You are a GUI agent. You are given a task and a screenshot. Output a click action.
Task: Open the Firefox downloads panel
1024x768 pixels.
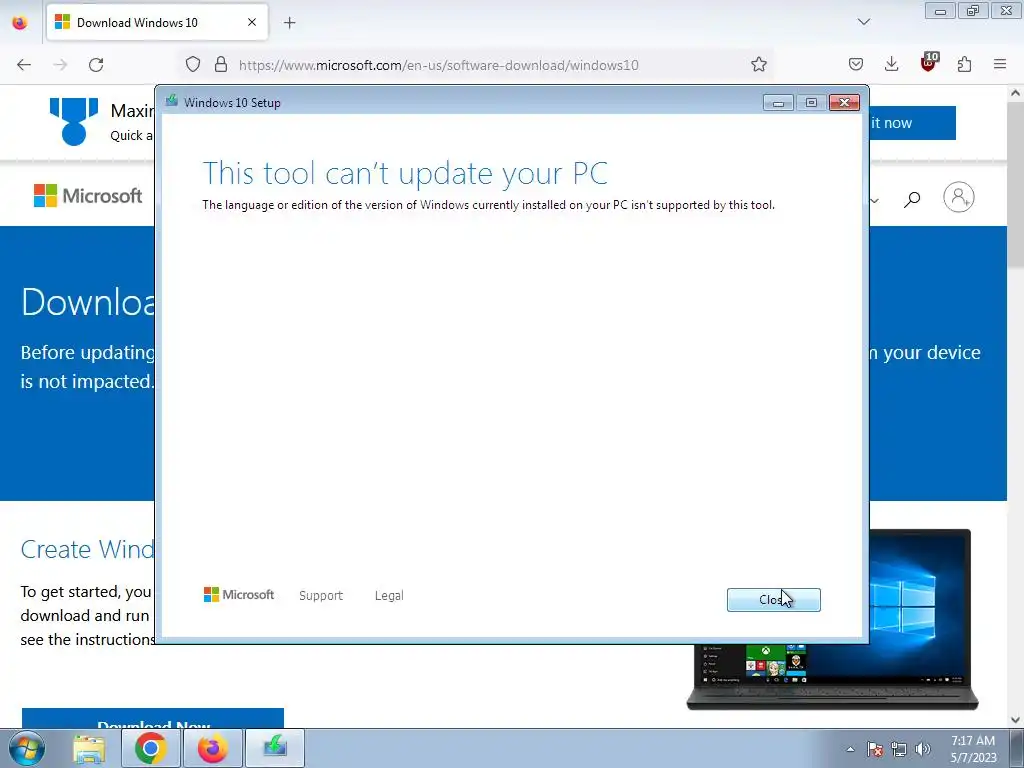click(891, 65)
